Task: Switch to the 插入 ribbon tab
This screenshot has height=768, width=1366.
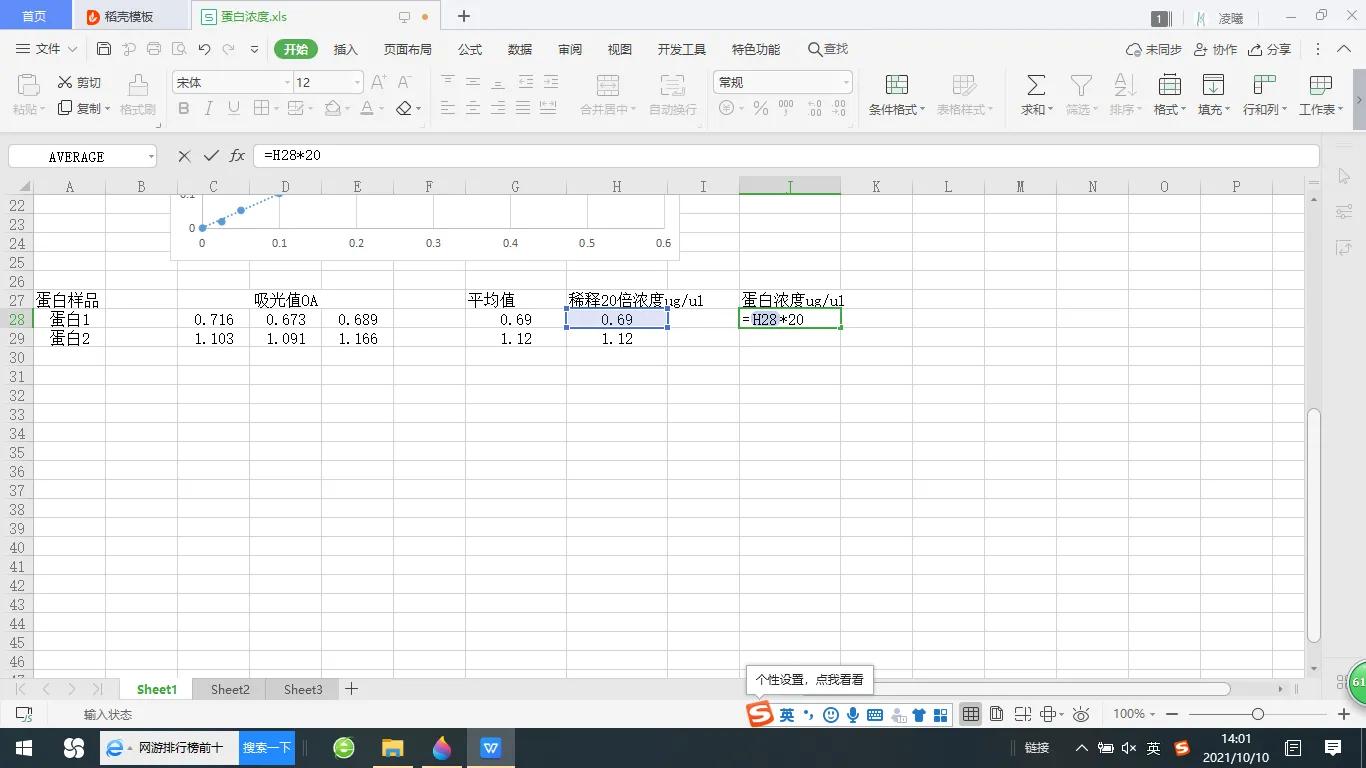Action: 345,49
